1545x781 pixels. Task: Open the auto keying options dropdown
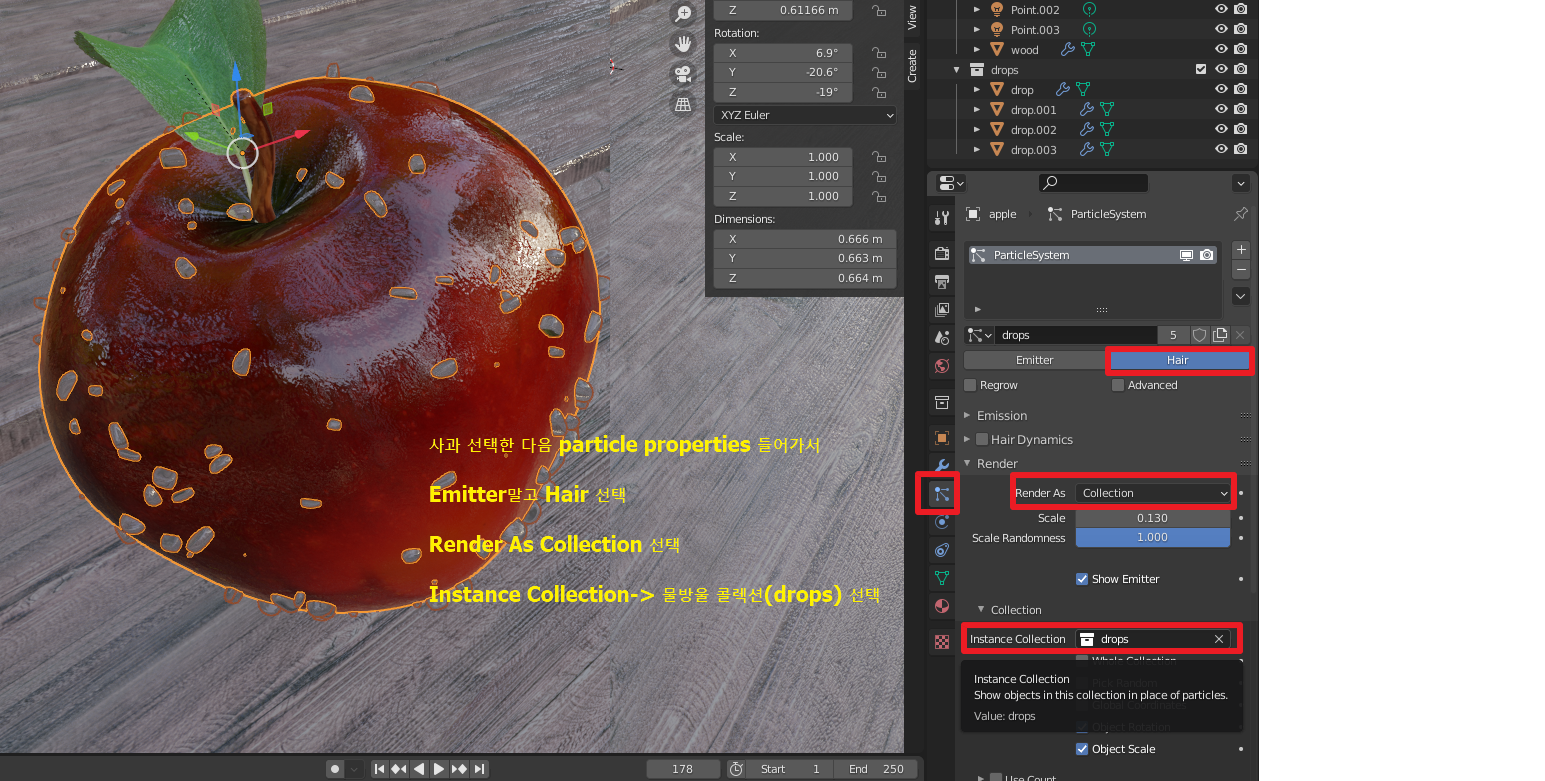[354, 769]
